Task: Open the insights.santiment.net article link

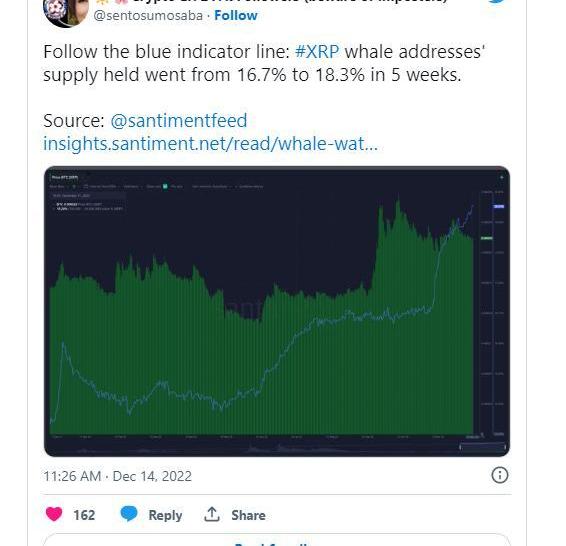Action: click(x=210, y=144)
